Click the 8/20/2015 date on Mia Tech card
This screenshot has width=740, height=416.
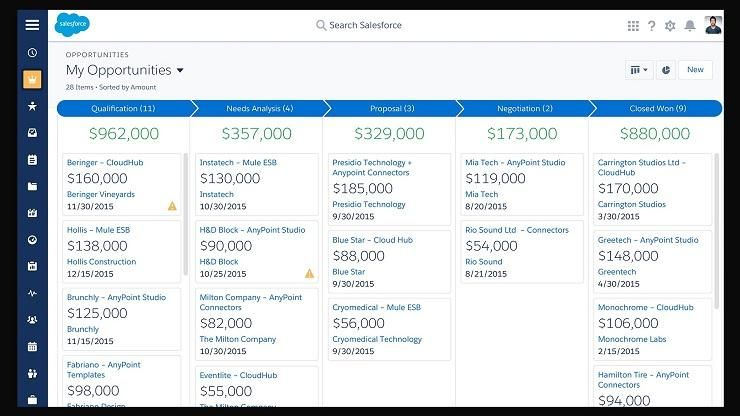(x=486, y=206)
